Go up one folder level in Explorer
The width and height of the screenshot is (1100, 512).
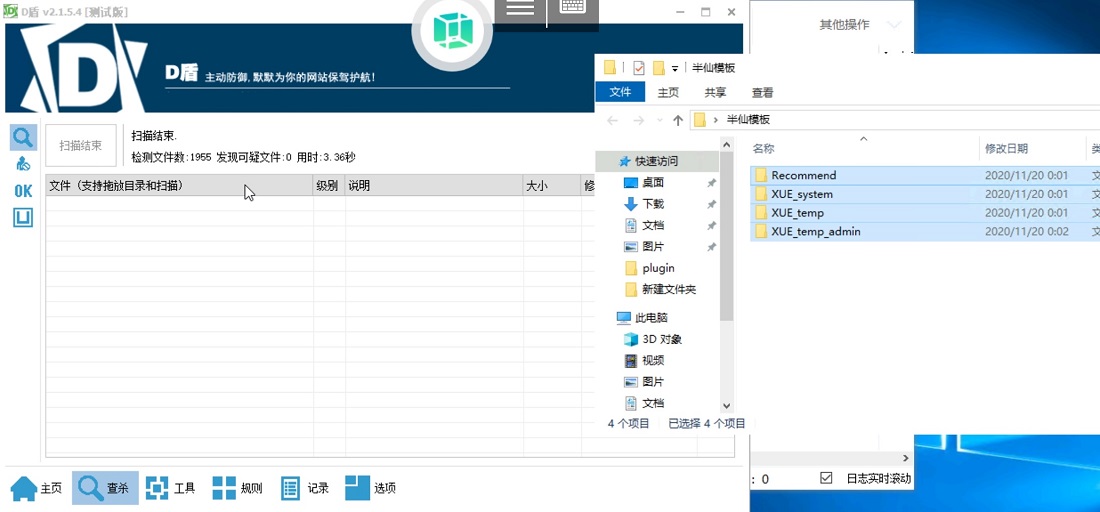678,120
